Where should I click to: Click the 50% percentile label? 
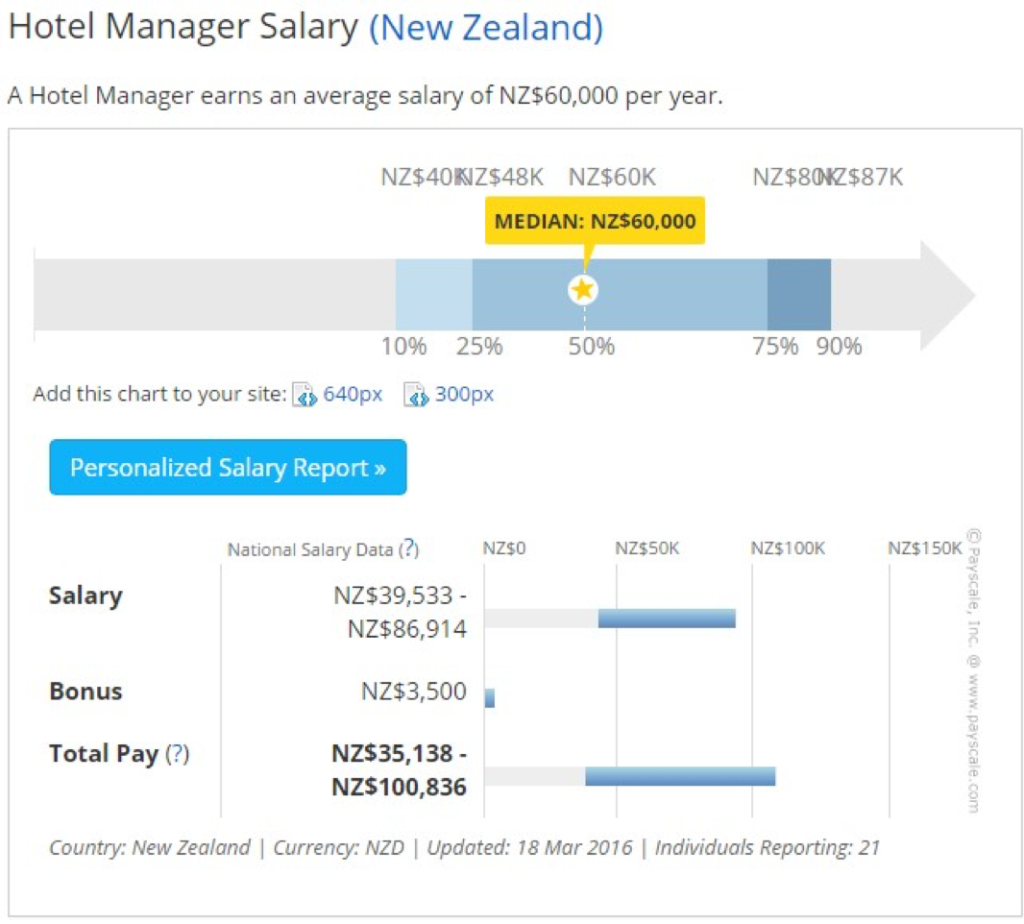592,347
